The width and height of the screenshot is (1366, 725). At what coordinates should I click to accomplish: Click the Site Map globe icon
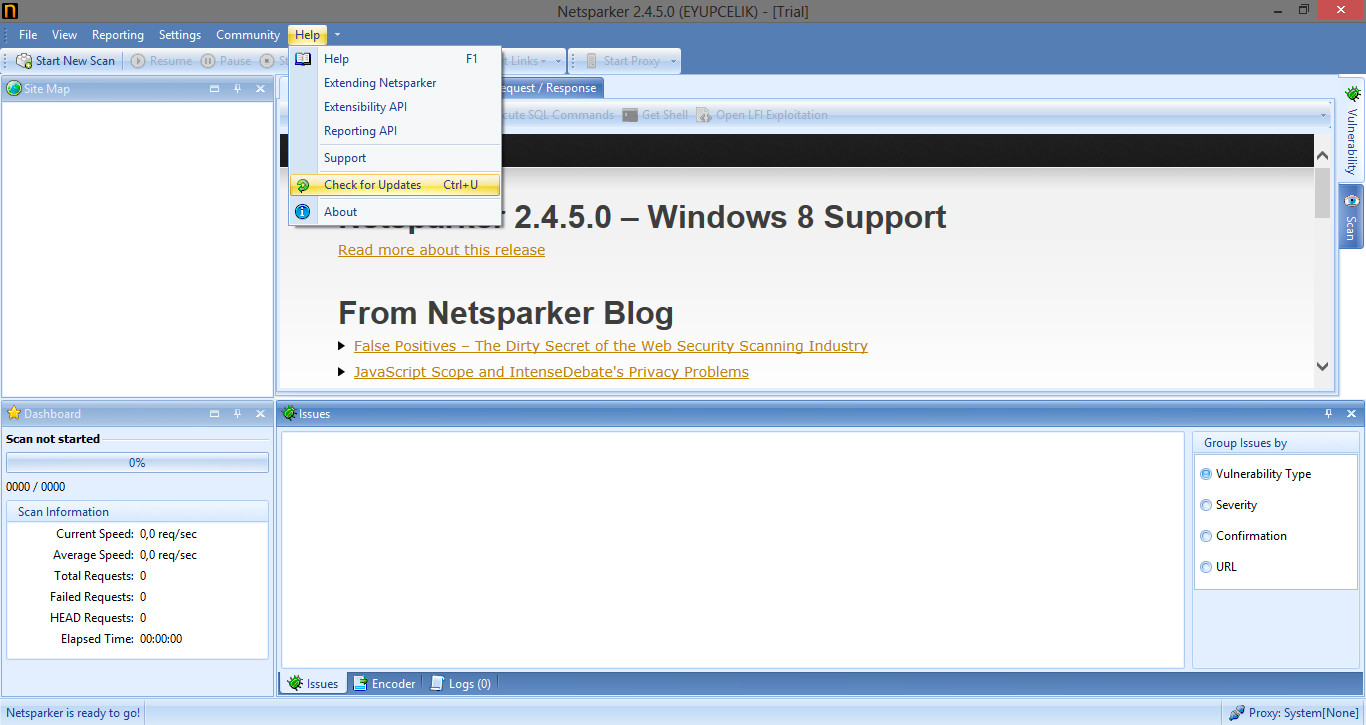(x=14, y=89)
